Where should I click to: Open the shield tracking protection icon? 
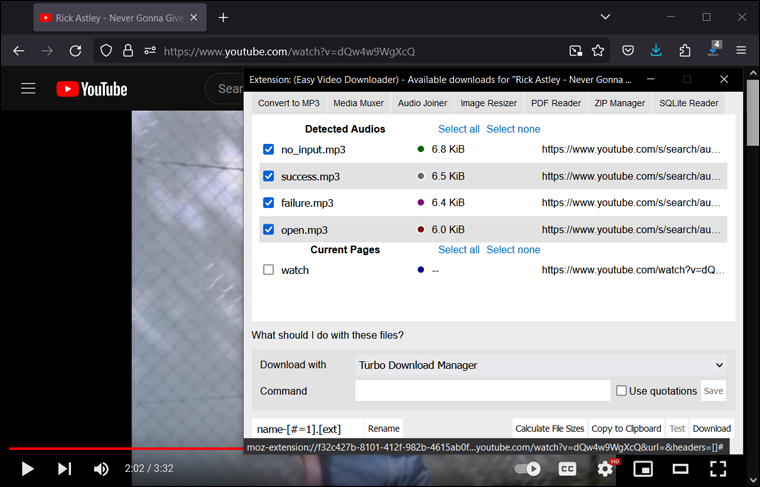click(x=106, y=51)
